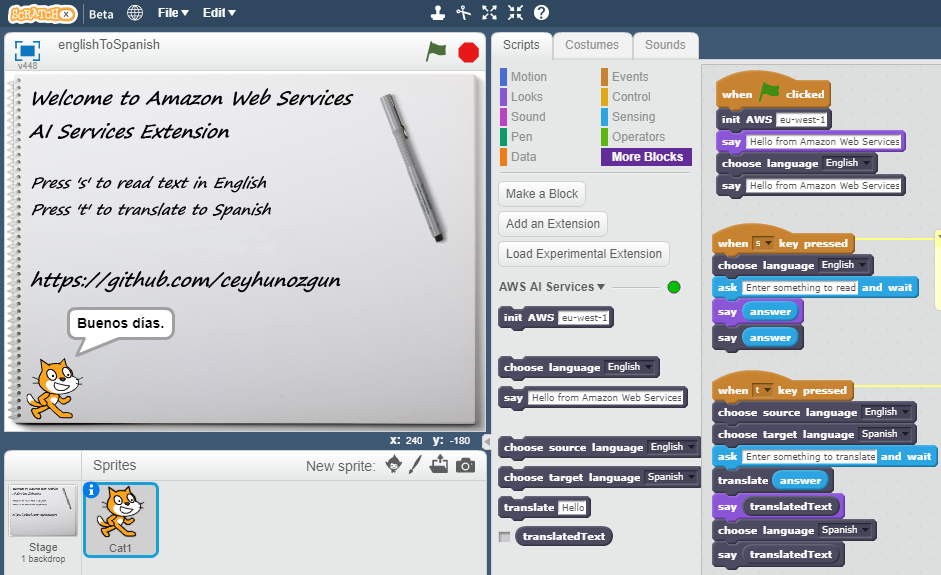Edit palette translate Hello text field

pos(573,507)
